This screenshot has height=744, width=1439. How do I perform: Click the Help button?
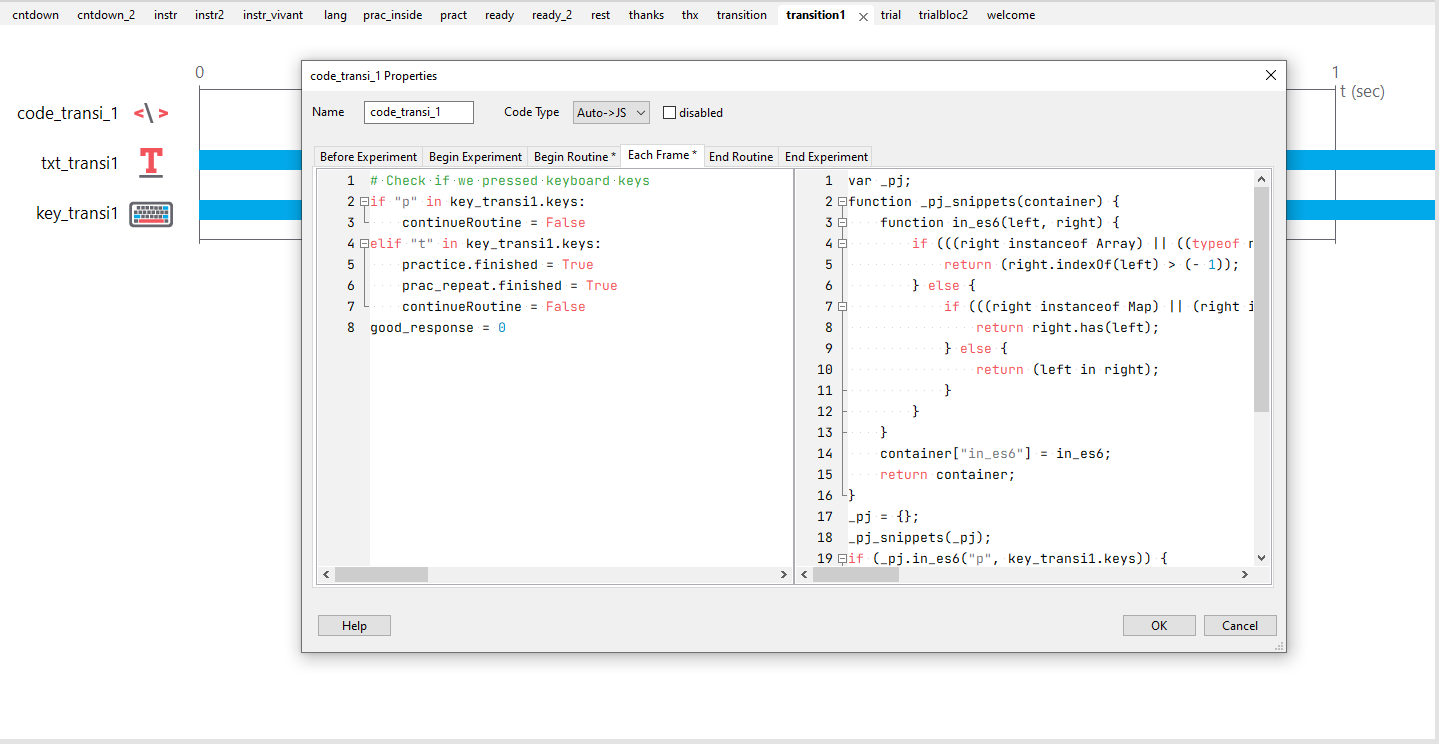(x=354, y=625)
